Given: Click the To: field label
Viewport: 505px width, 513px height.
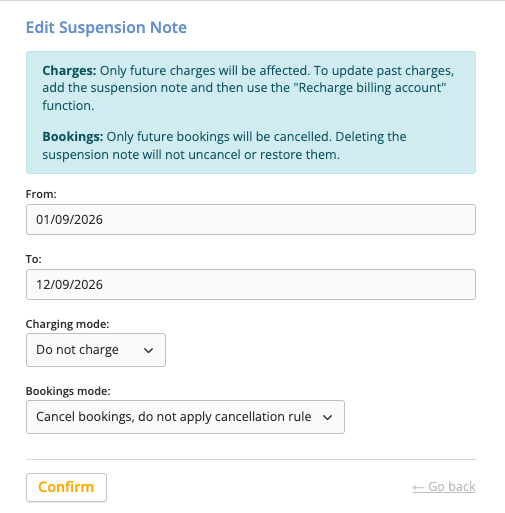Looking at the screenshot, I should click(x=34, y=259).
